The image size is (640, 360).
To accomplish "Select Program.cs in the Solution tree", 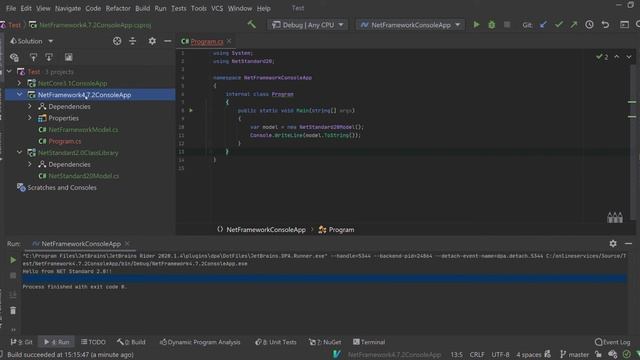I will click(64, 141).
